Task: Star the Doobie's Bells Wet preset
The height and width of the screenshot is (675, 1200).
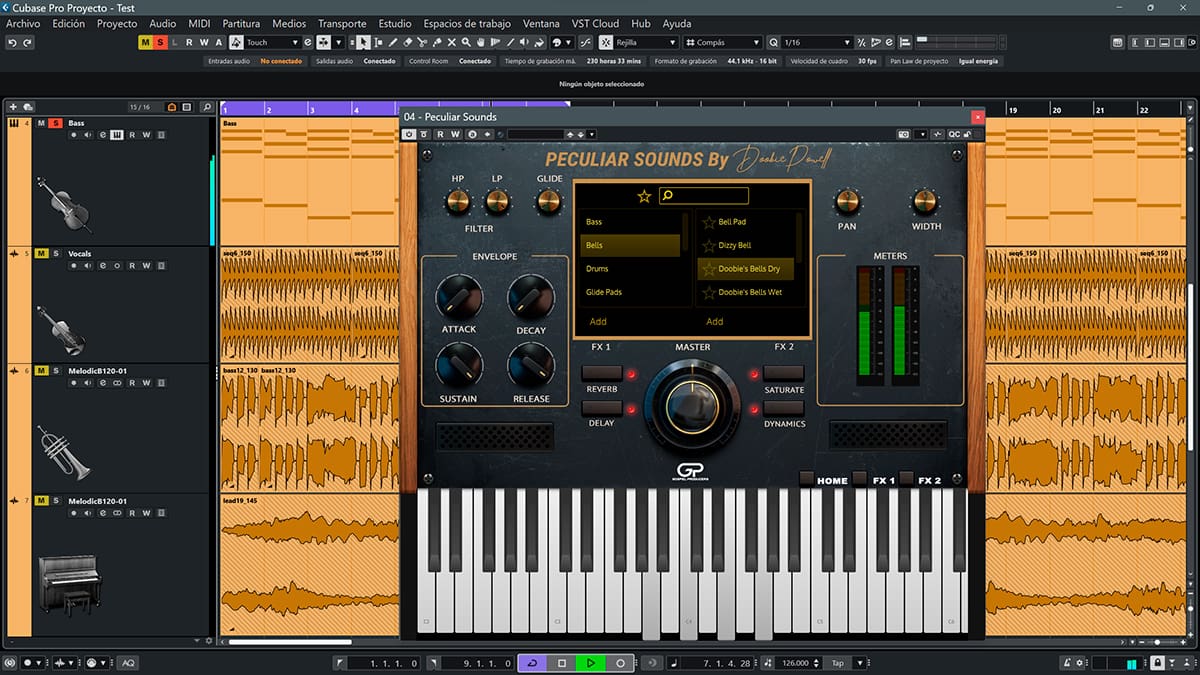Action: 709,293
